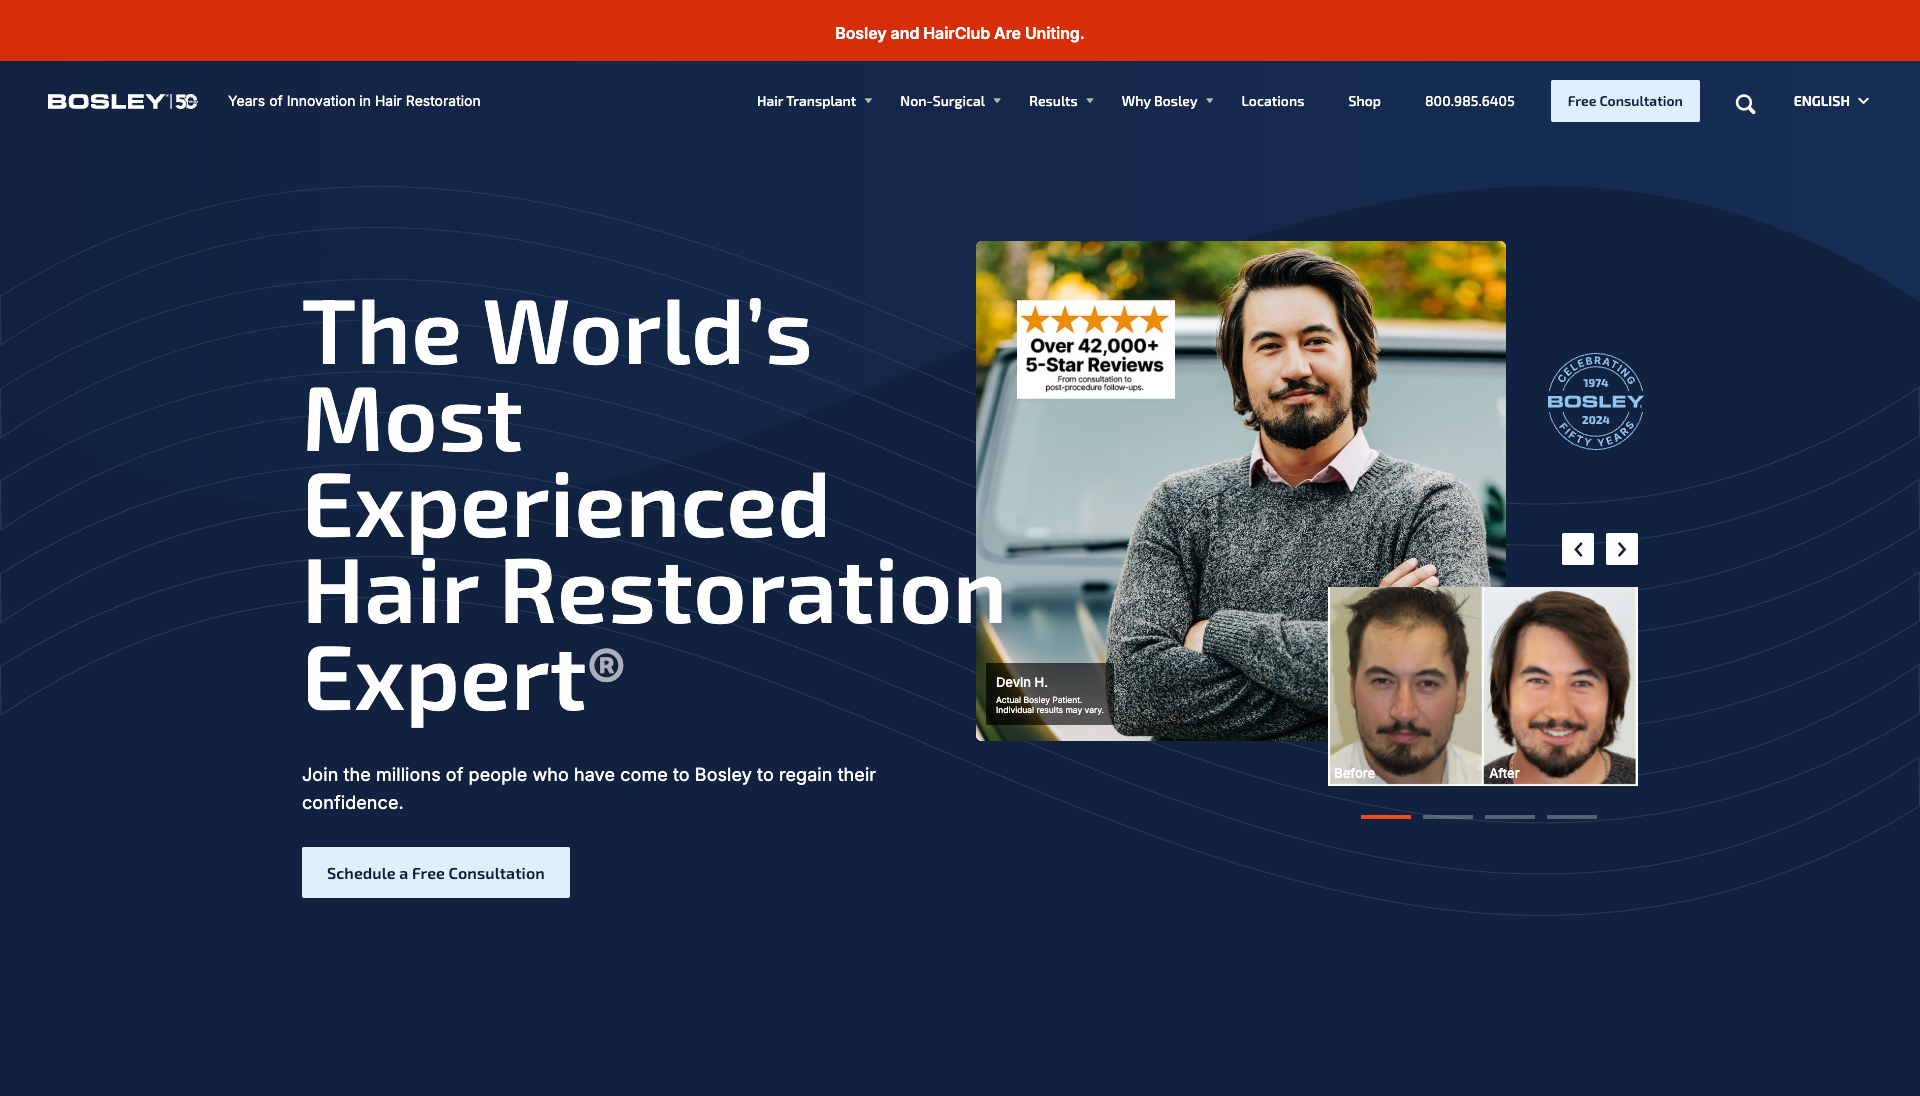Advance to the next carousel slide arrow
This screenshot has height=1096, width=1920.
click(x=1622, y=549)
